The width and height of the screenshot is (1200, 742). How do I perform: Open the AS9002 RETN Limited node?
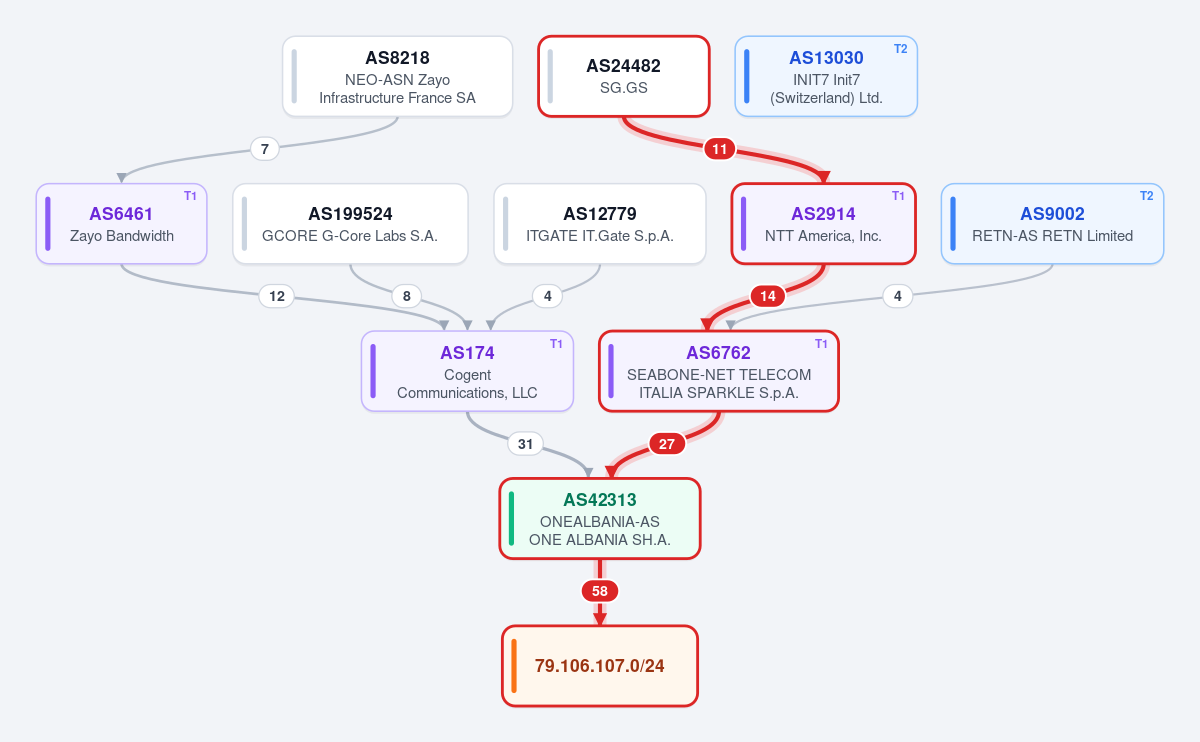(1052, 224)
